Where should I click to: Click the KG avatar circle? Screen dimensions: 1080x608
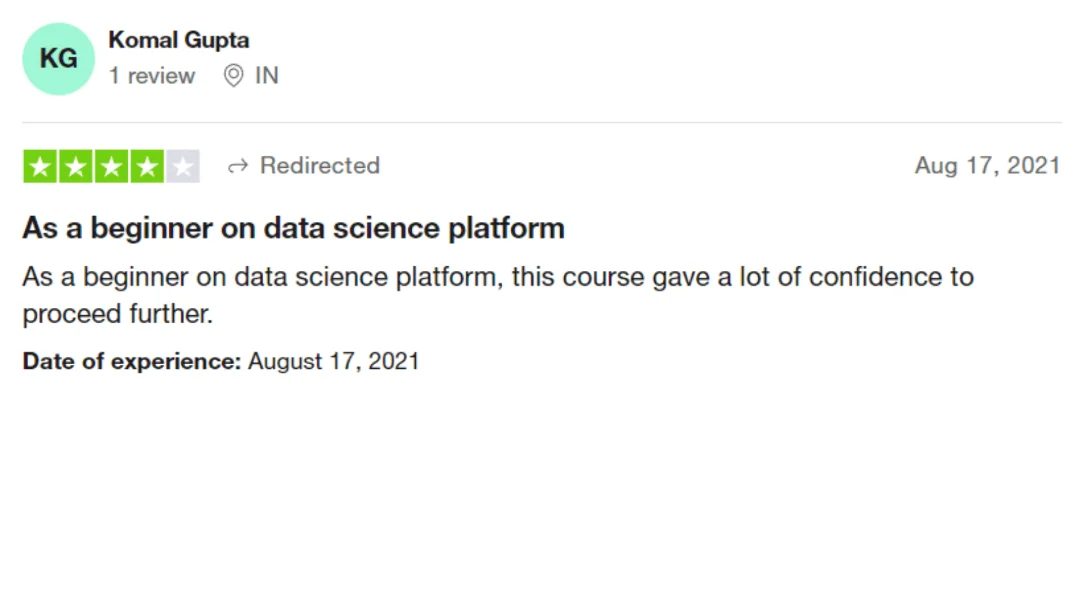coord(59,59)
